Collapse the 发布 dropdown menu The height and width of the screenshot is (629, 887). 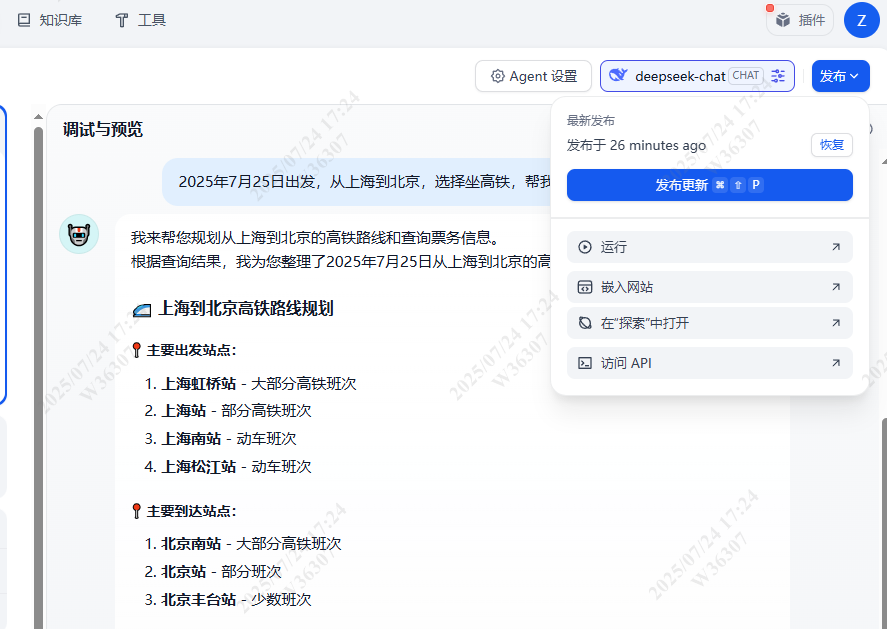point(840,76)
